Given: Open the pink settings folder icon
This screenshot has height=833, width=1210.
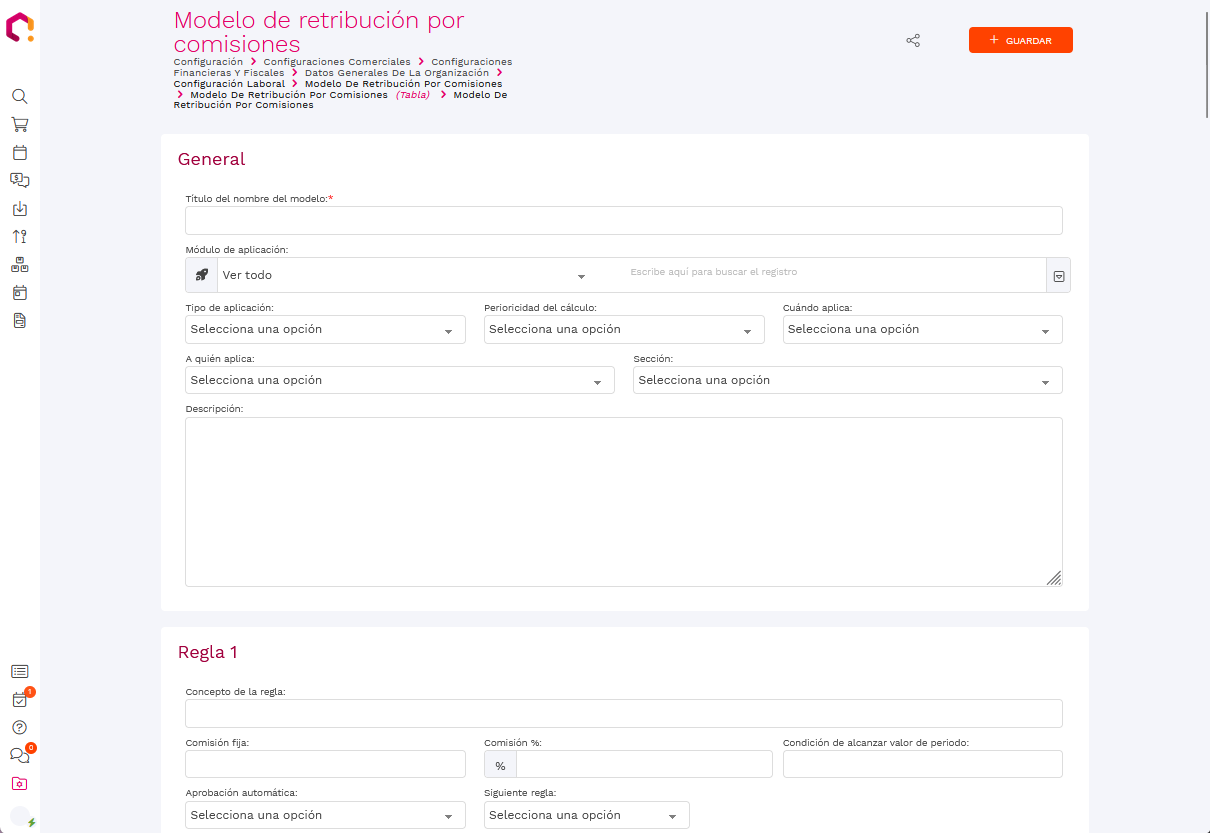Looking at the screenshot, I should pyautogui.click(x=19, y=784).
